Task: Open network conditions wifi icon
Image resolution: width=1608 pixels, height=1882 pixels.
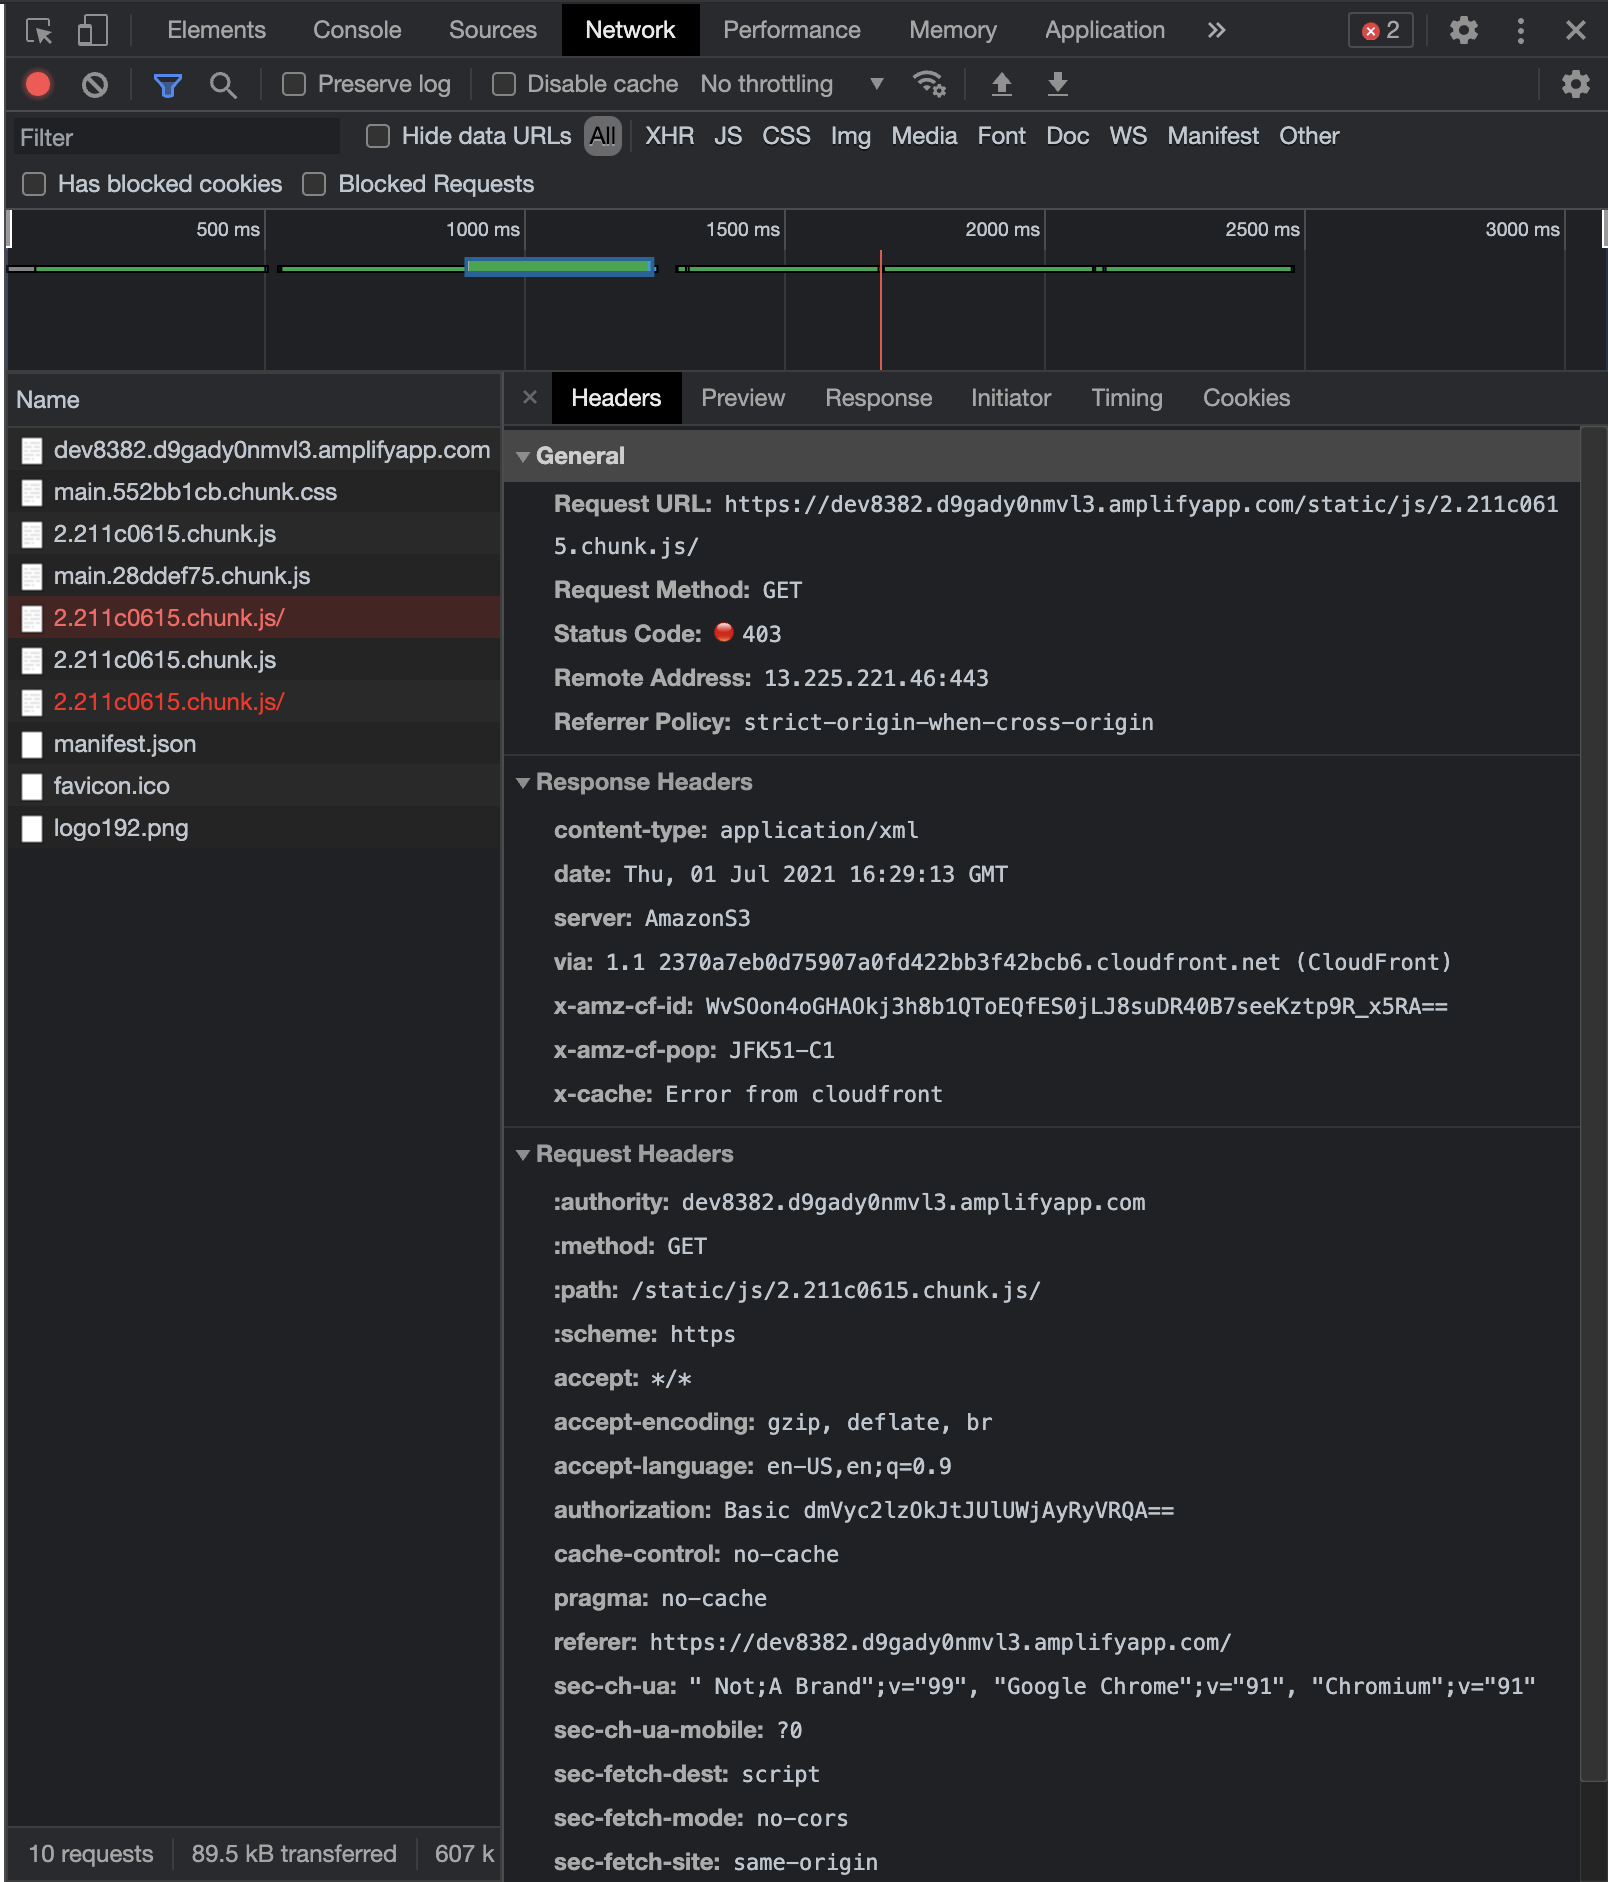Action: [x=929, y=84]
